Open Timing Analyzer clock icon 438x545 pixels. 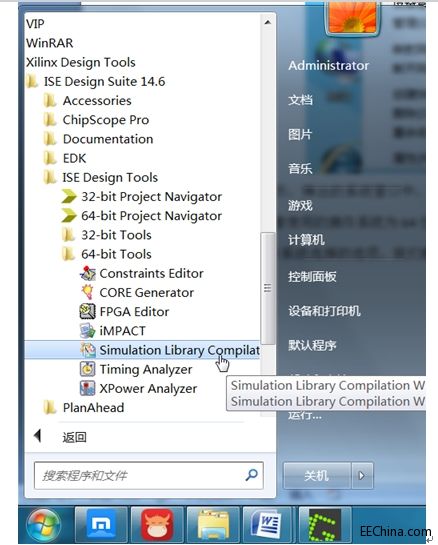(x=88, y=369)
